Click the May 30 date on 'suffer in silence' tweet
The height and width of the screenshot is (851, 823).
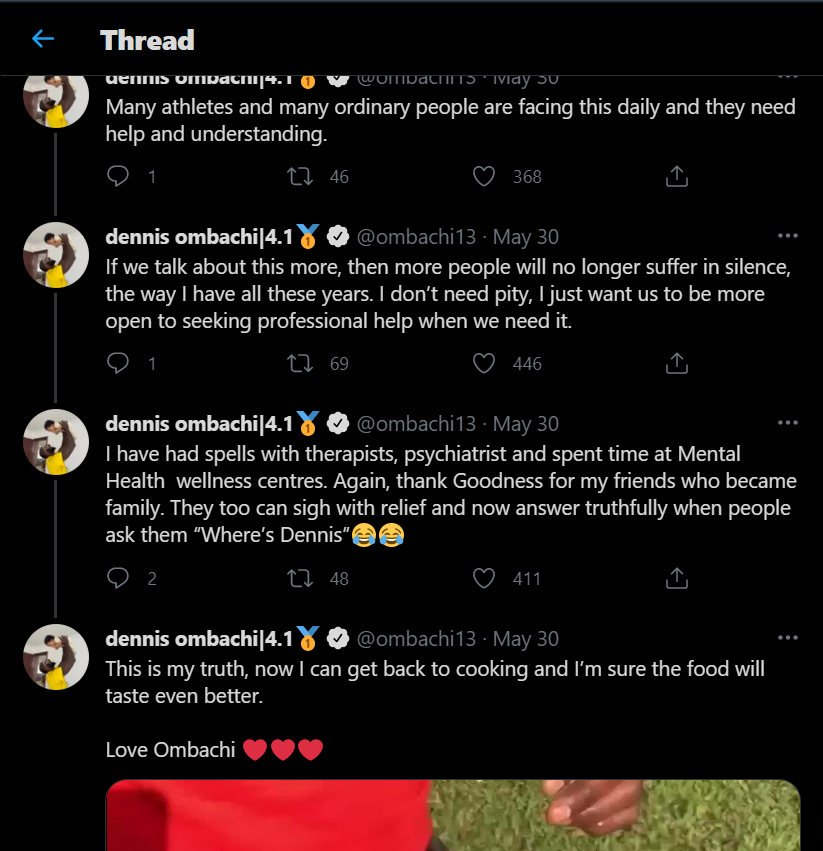(526, 237)
